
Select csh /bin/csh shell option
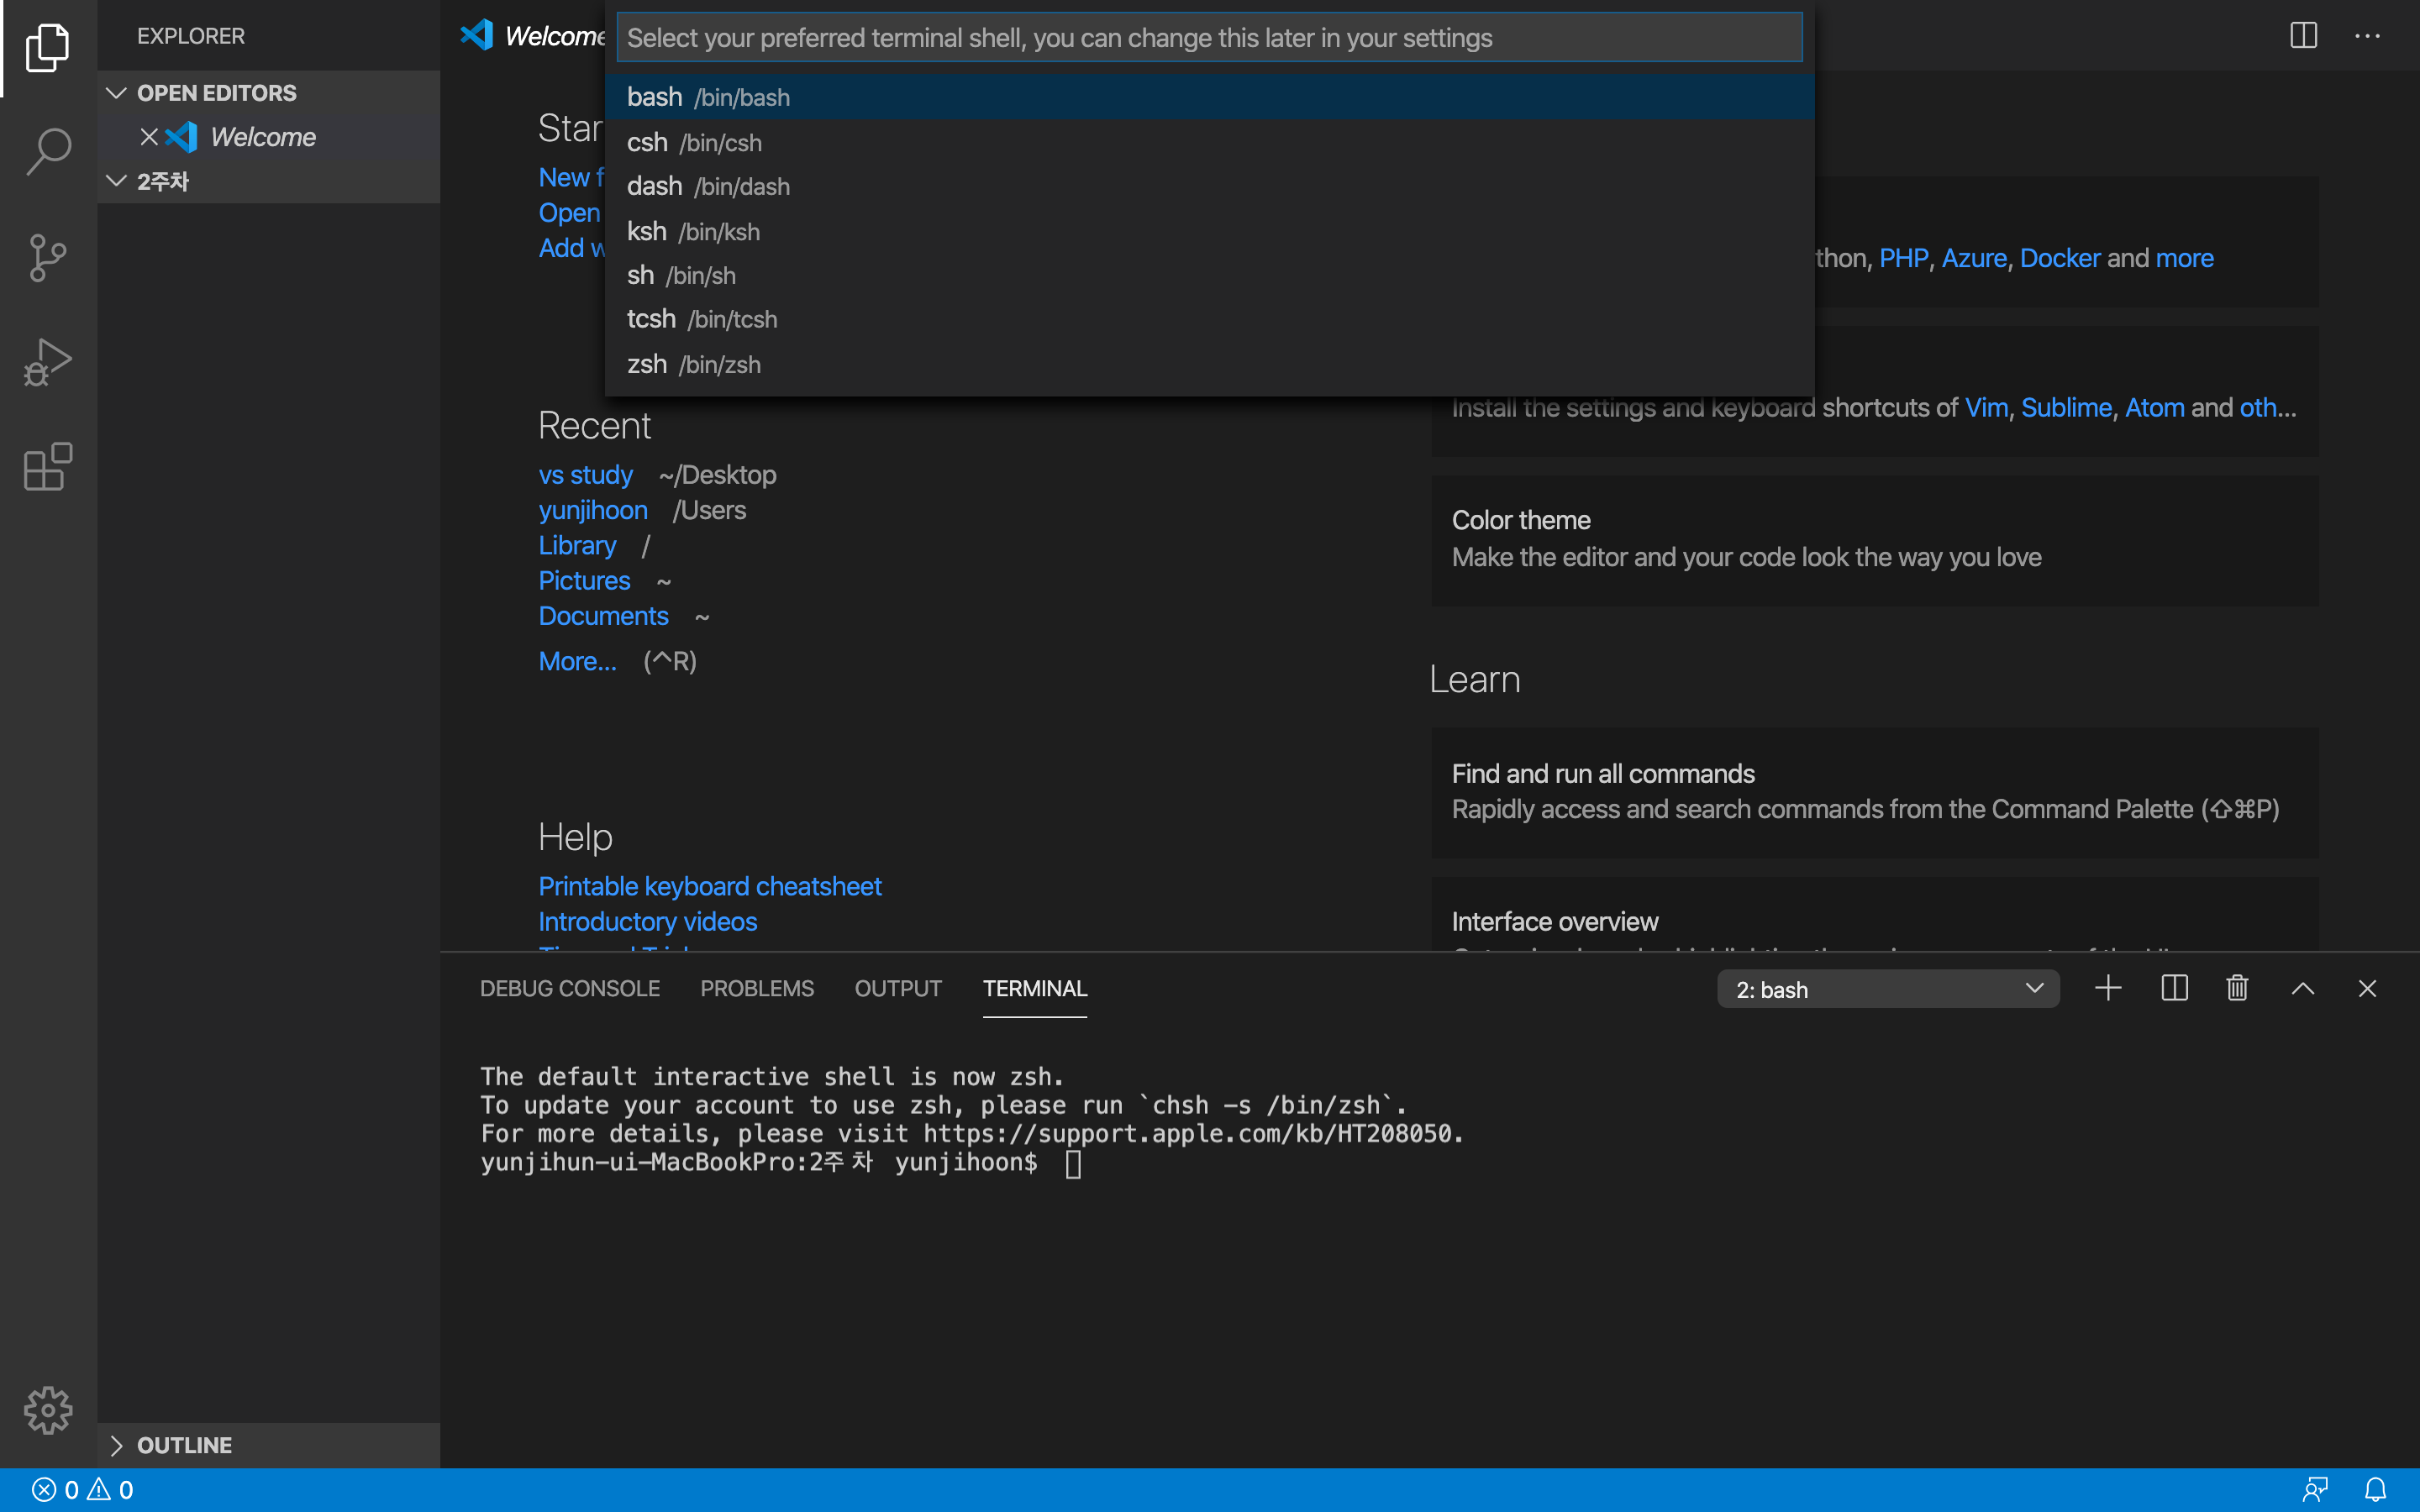click(1209, 142)
